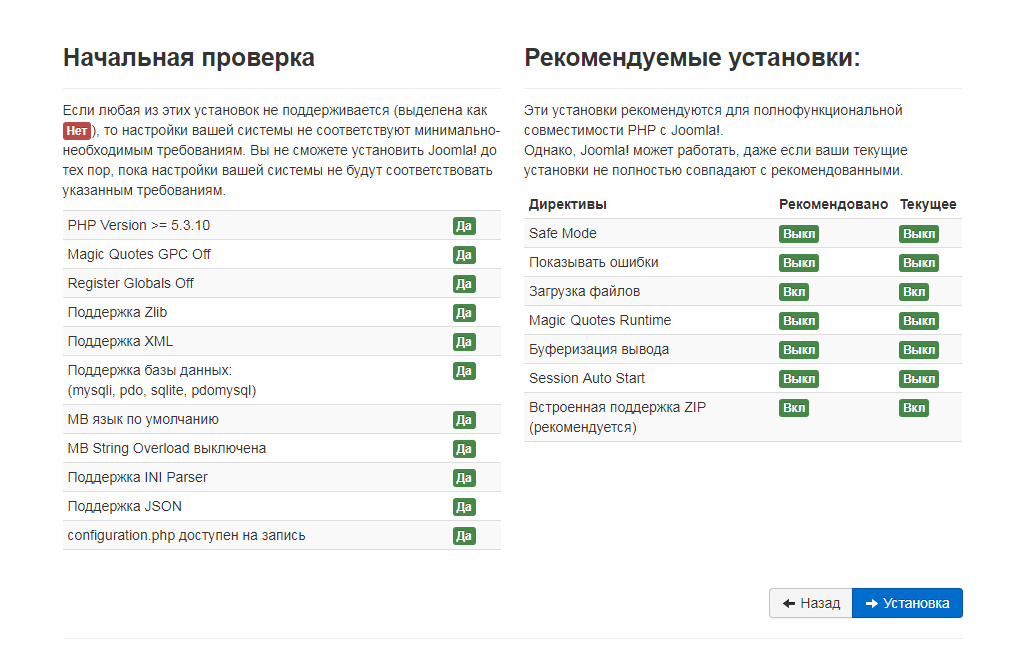This screenshot has height=660, width=1020.
Task: Click the MB String Overload выключена label
Action: [x=167, y=449]
